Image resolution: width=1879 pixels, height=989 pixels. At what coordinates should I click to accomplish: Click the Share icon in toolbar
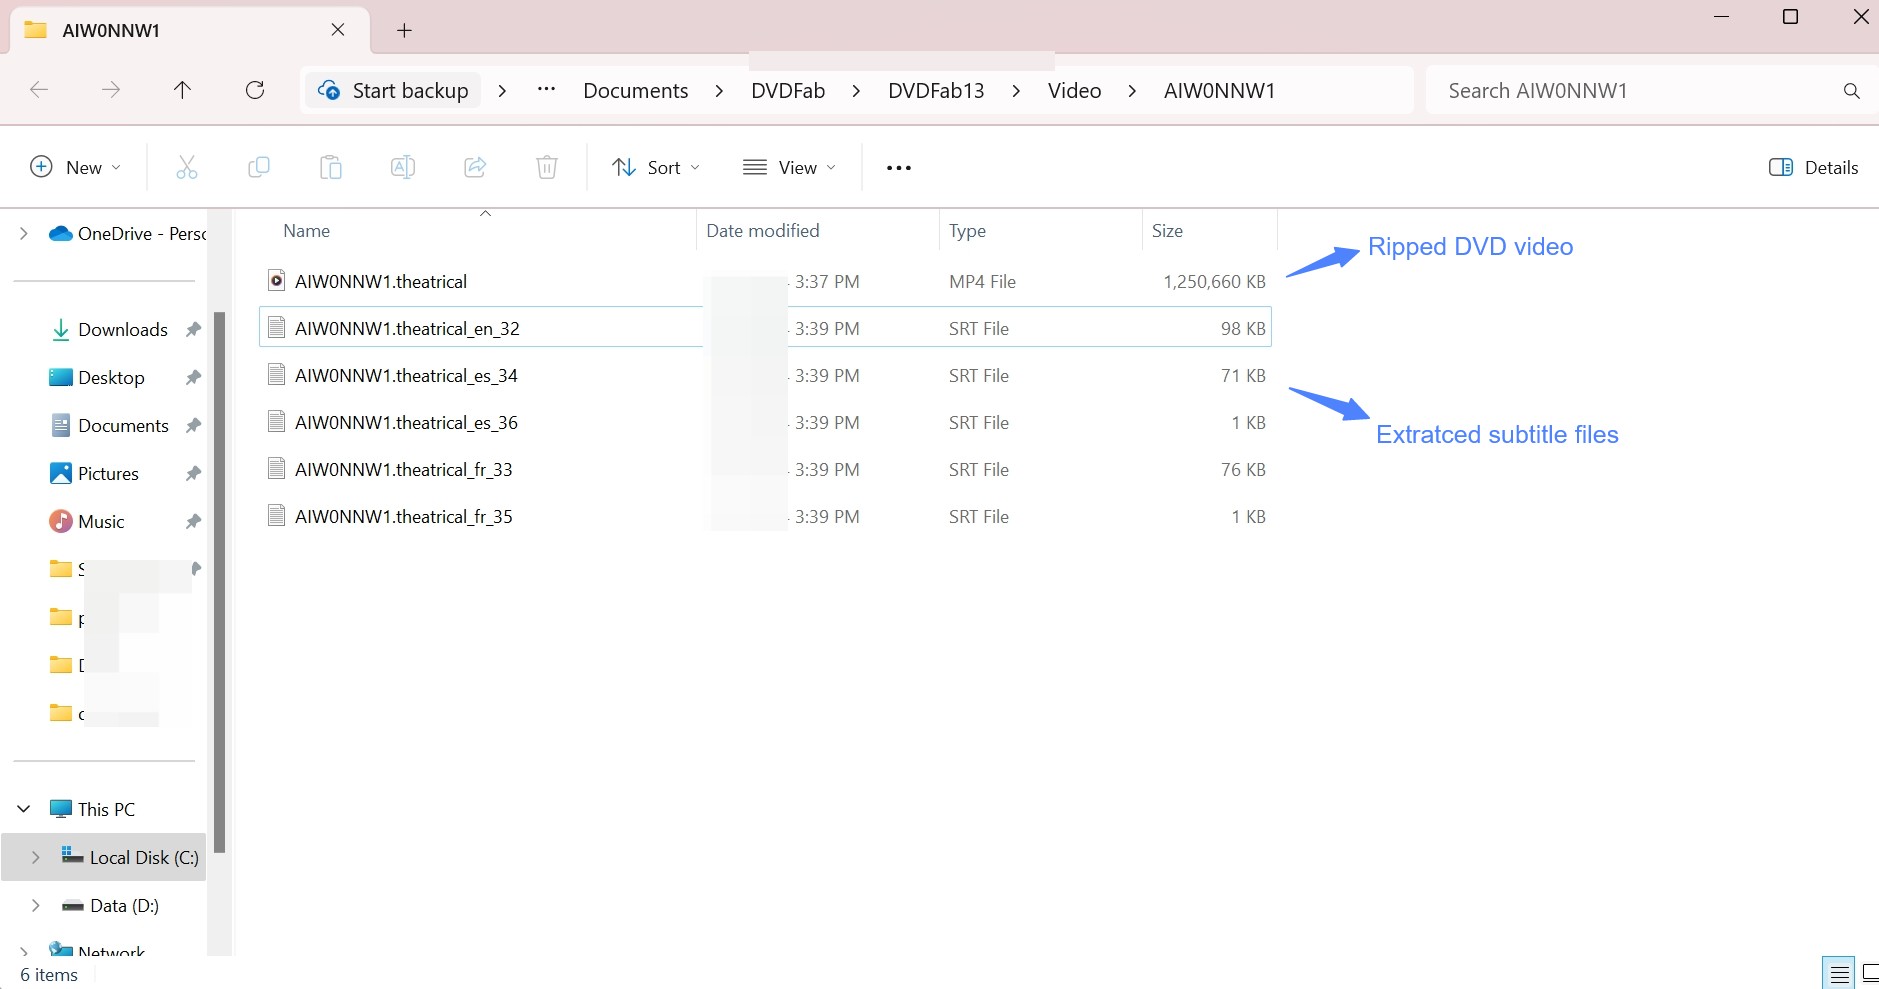[475, 167]
